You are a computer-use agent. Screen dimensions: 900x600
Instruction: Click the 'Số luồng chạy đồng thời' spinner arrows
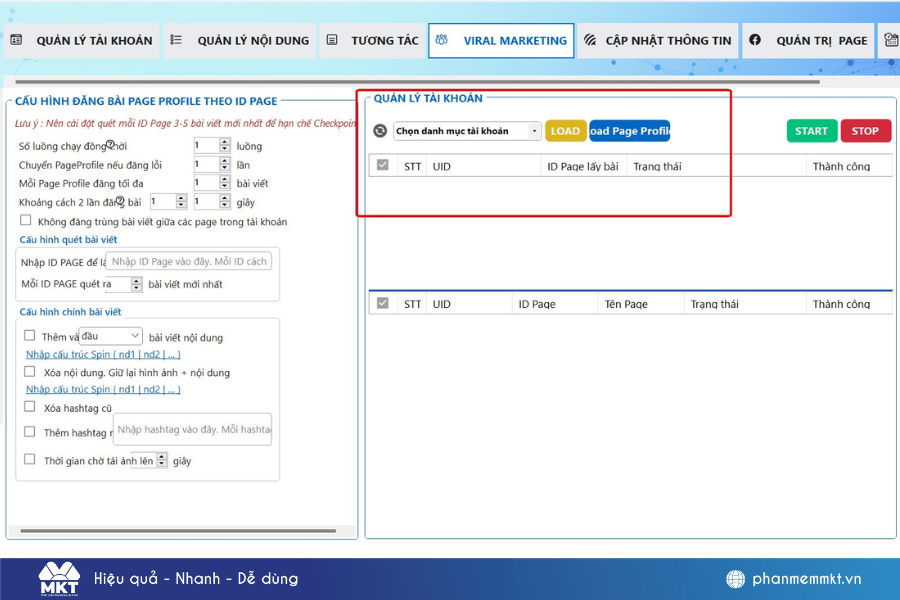(224, 145)
